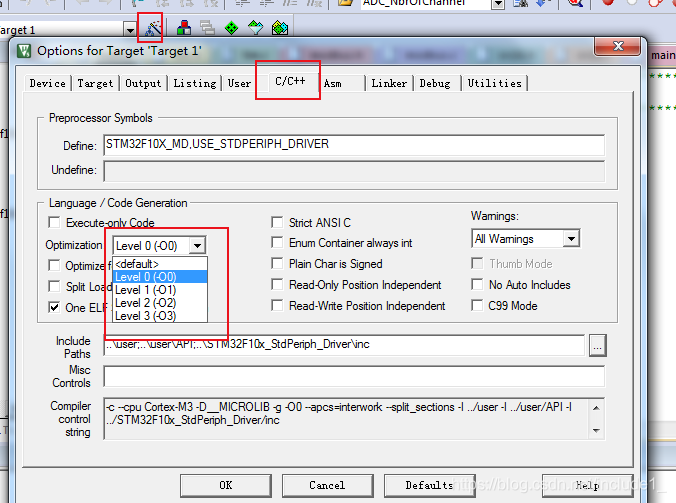This screenshot has width=676, height=503.
Task: Click into the Misc Controls field
Action: (x=354, y=376)
